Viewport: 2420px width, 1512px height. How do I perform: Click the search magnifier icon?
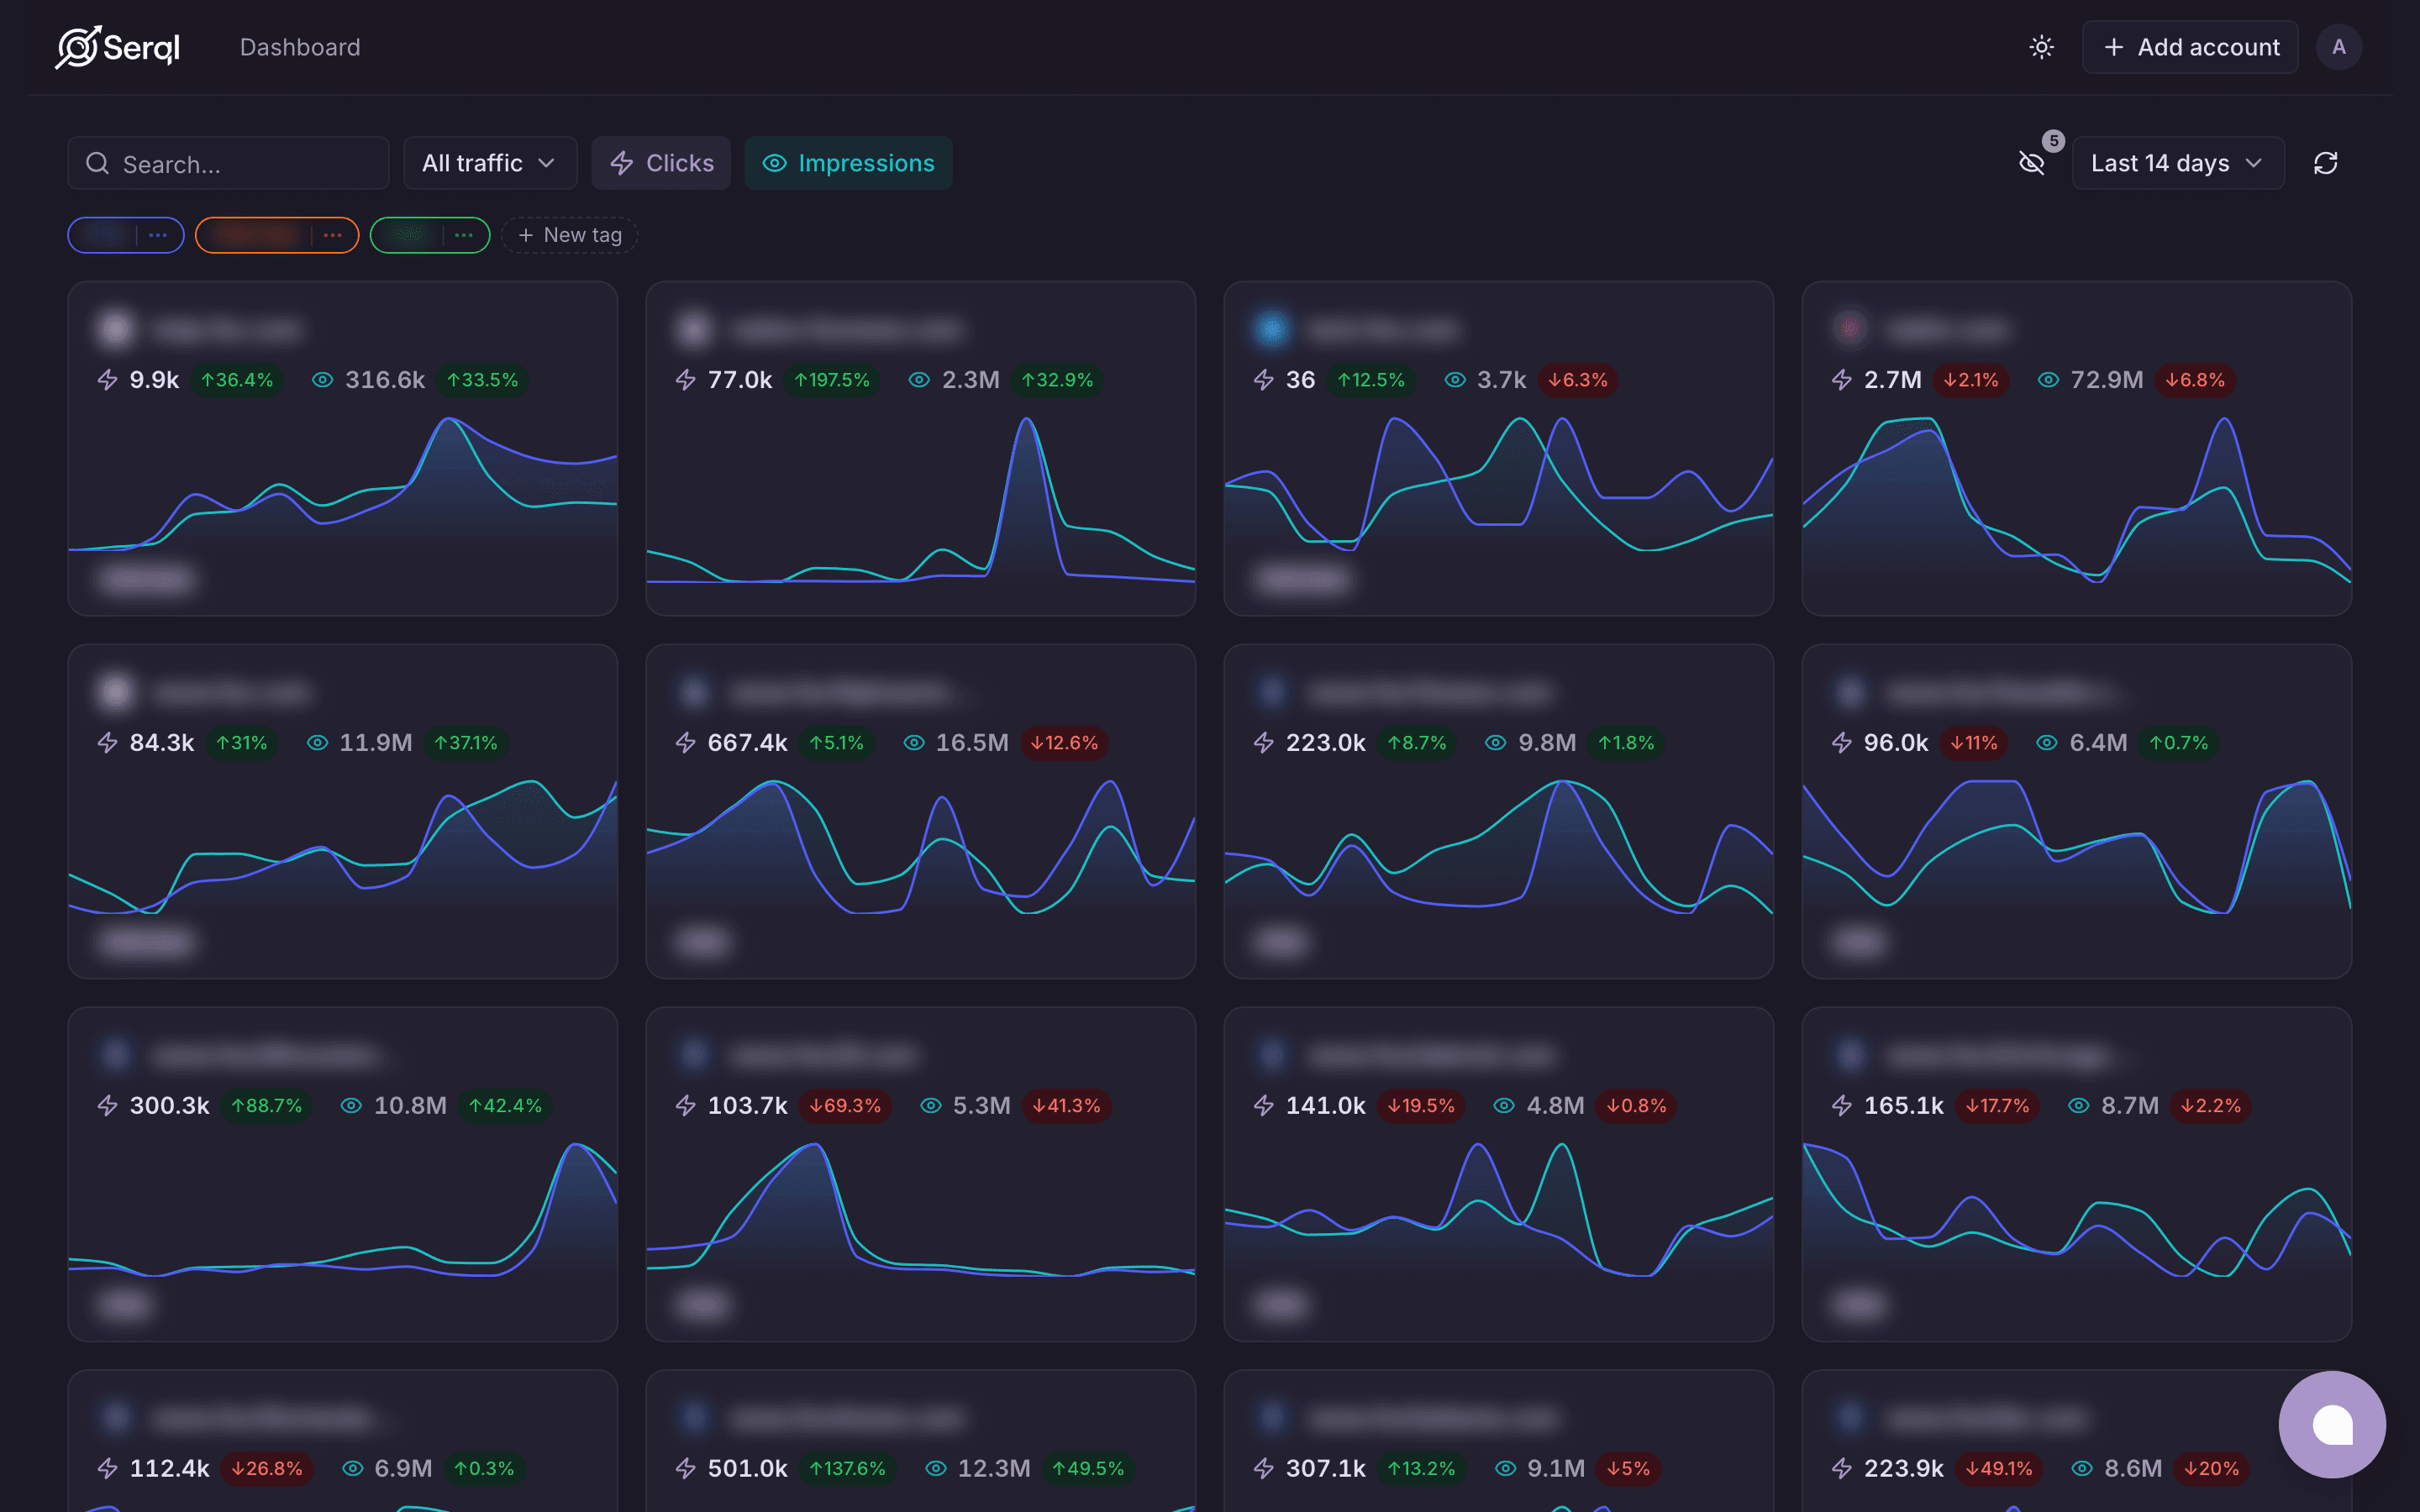[x=97, y=163]
